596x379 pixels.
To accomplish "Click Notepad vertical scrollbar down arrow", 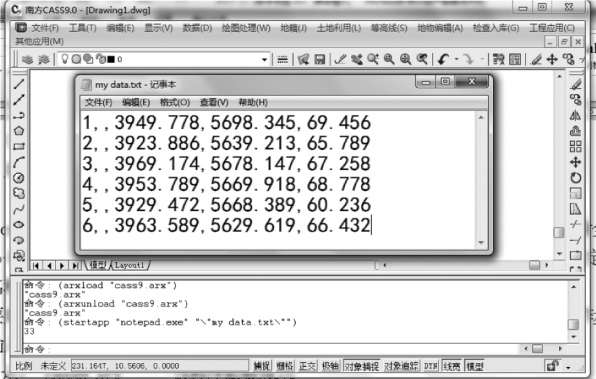I will tap(481, 242).
